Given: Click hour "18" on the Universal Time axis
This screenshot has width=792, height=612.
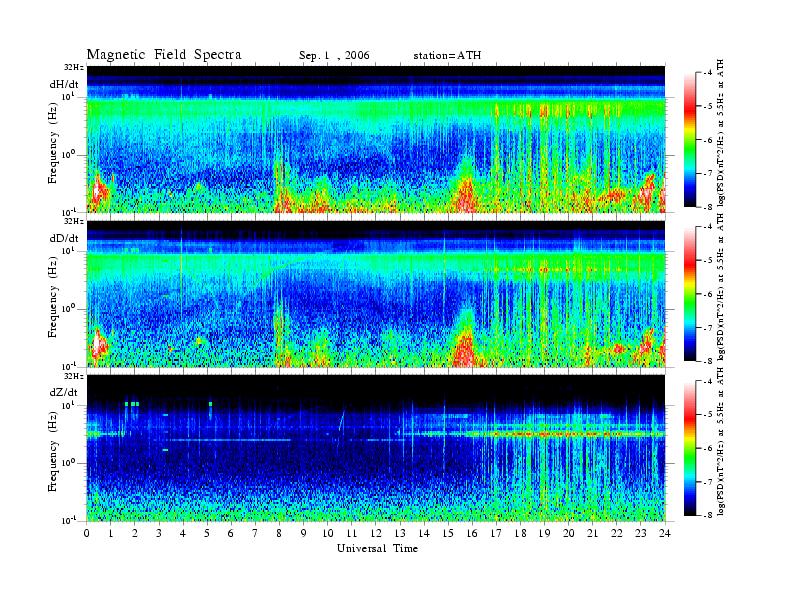Looking at the screenshot, I should click(x=520, y=533).
